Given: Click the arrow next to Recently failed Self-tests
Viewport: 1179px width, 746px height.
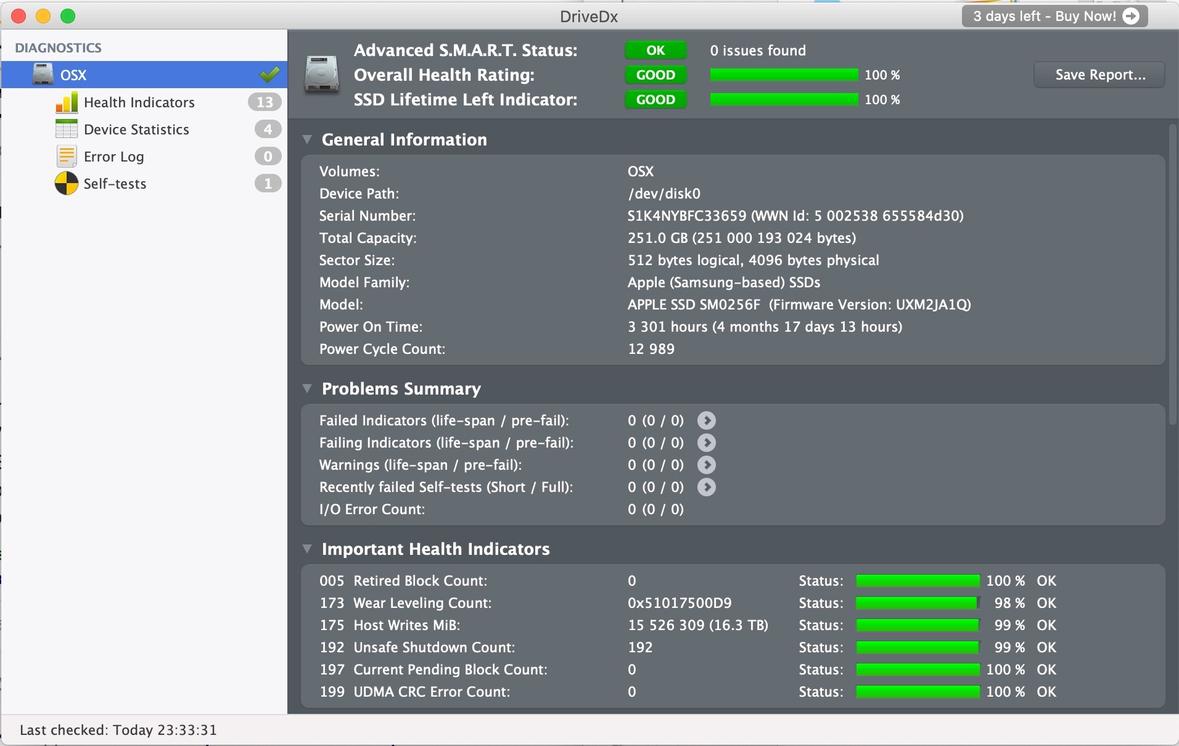Looking at the screenshot, I should pos(706,487).
